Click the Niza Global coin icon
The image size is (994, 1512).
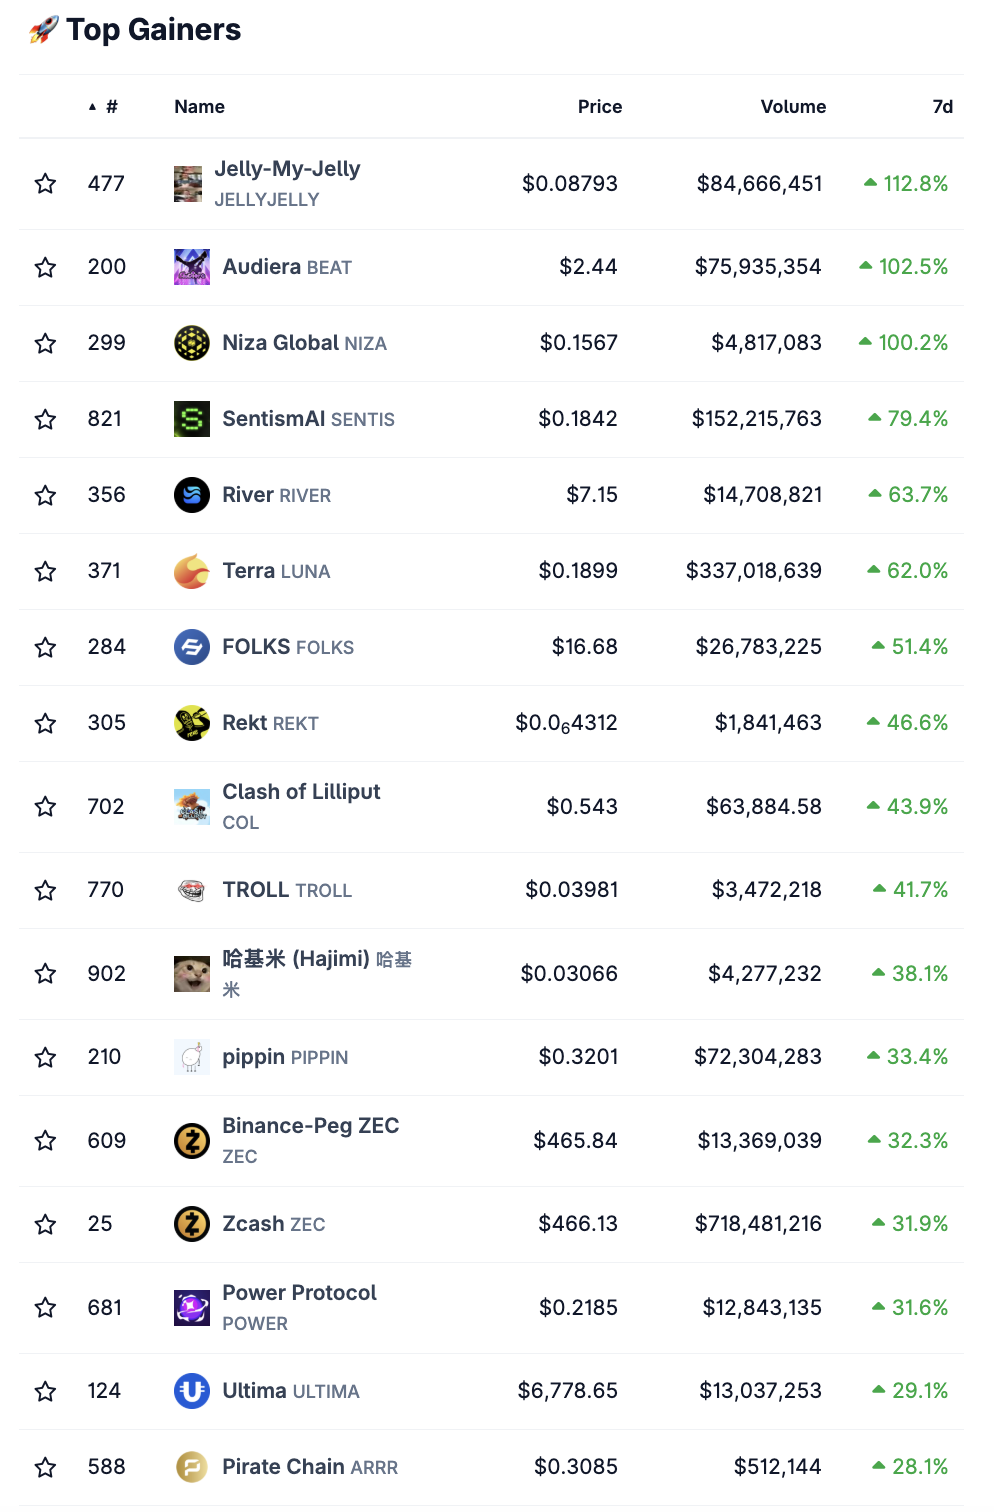coord(191,343)
